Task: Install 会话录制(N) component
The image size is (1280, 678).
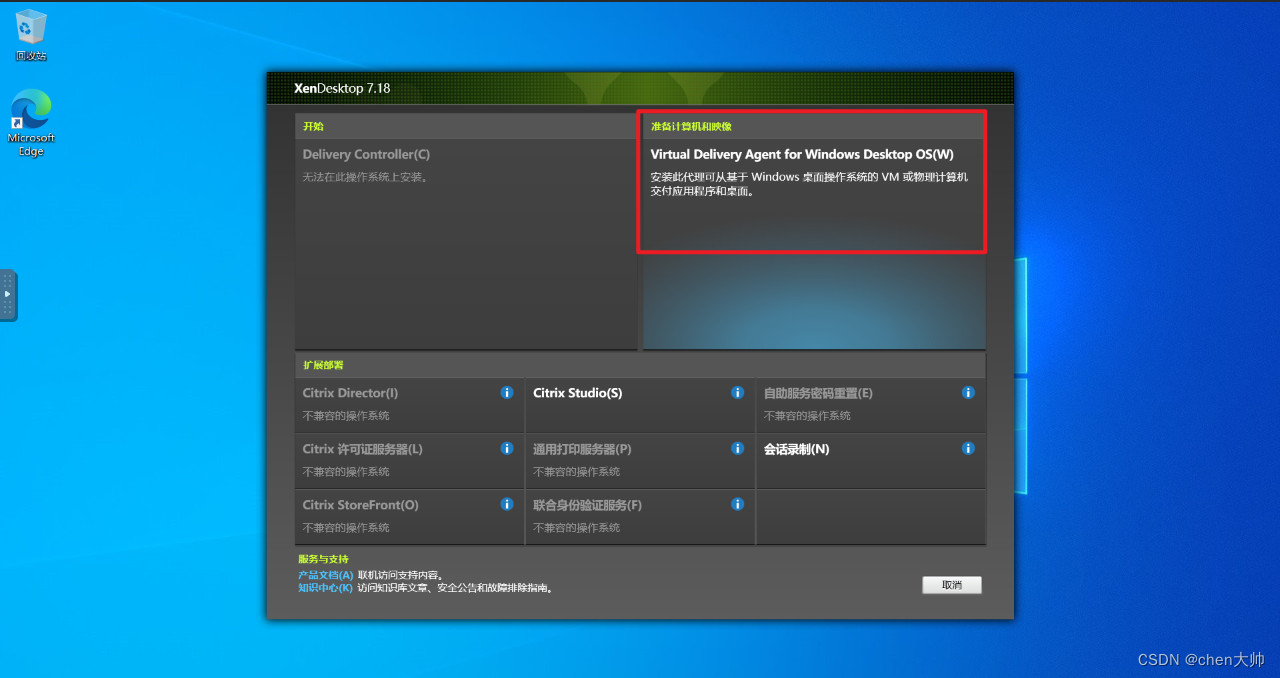Action: coord(796,449)
